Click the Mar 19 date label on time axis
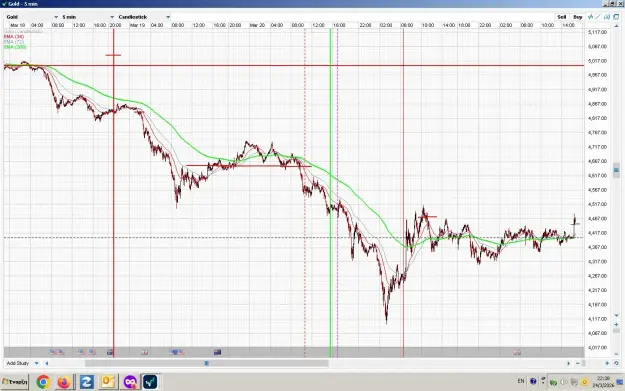Screen dimensions: 625x391 [x=137, y=25]
